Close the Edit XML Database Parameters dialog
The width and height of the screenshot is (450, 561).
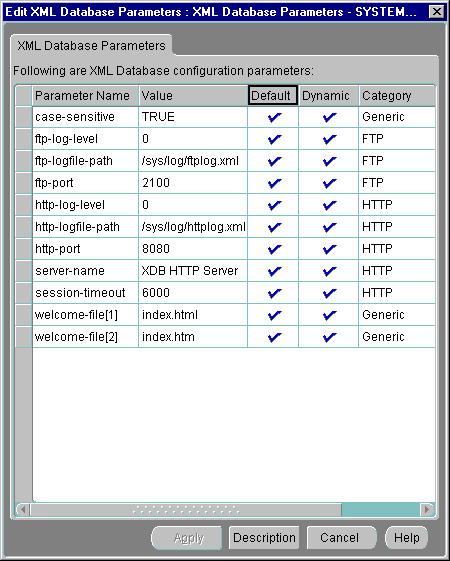coord(436,12)
